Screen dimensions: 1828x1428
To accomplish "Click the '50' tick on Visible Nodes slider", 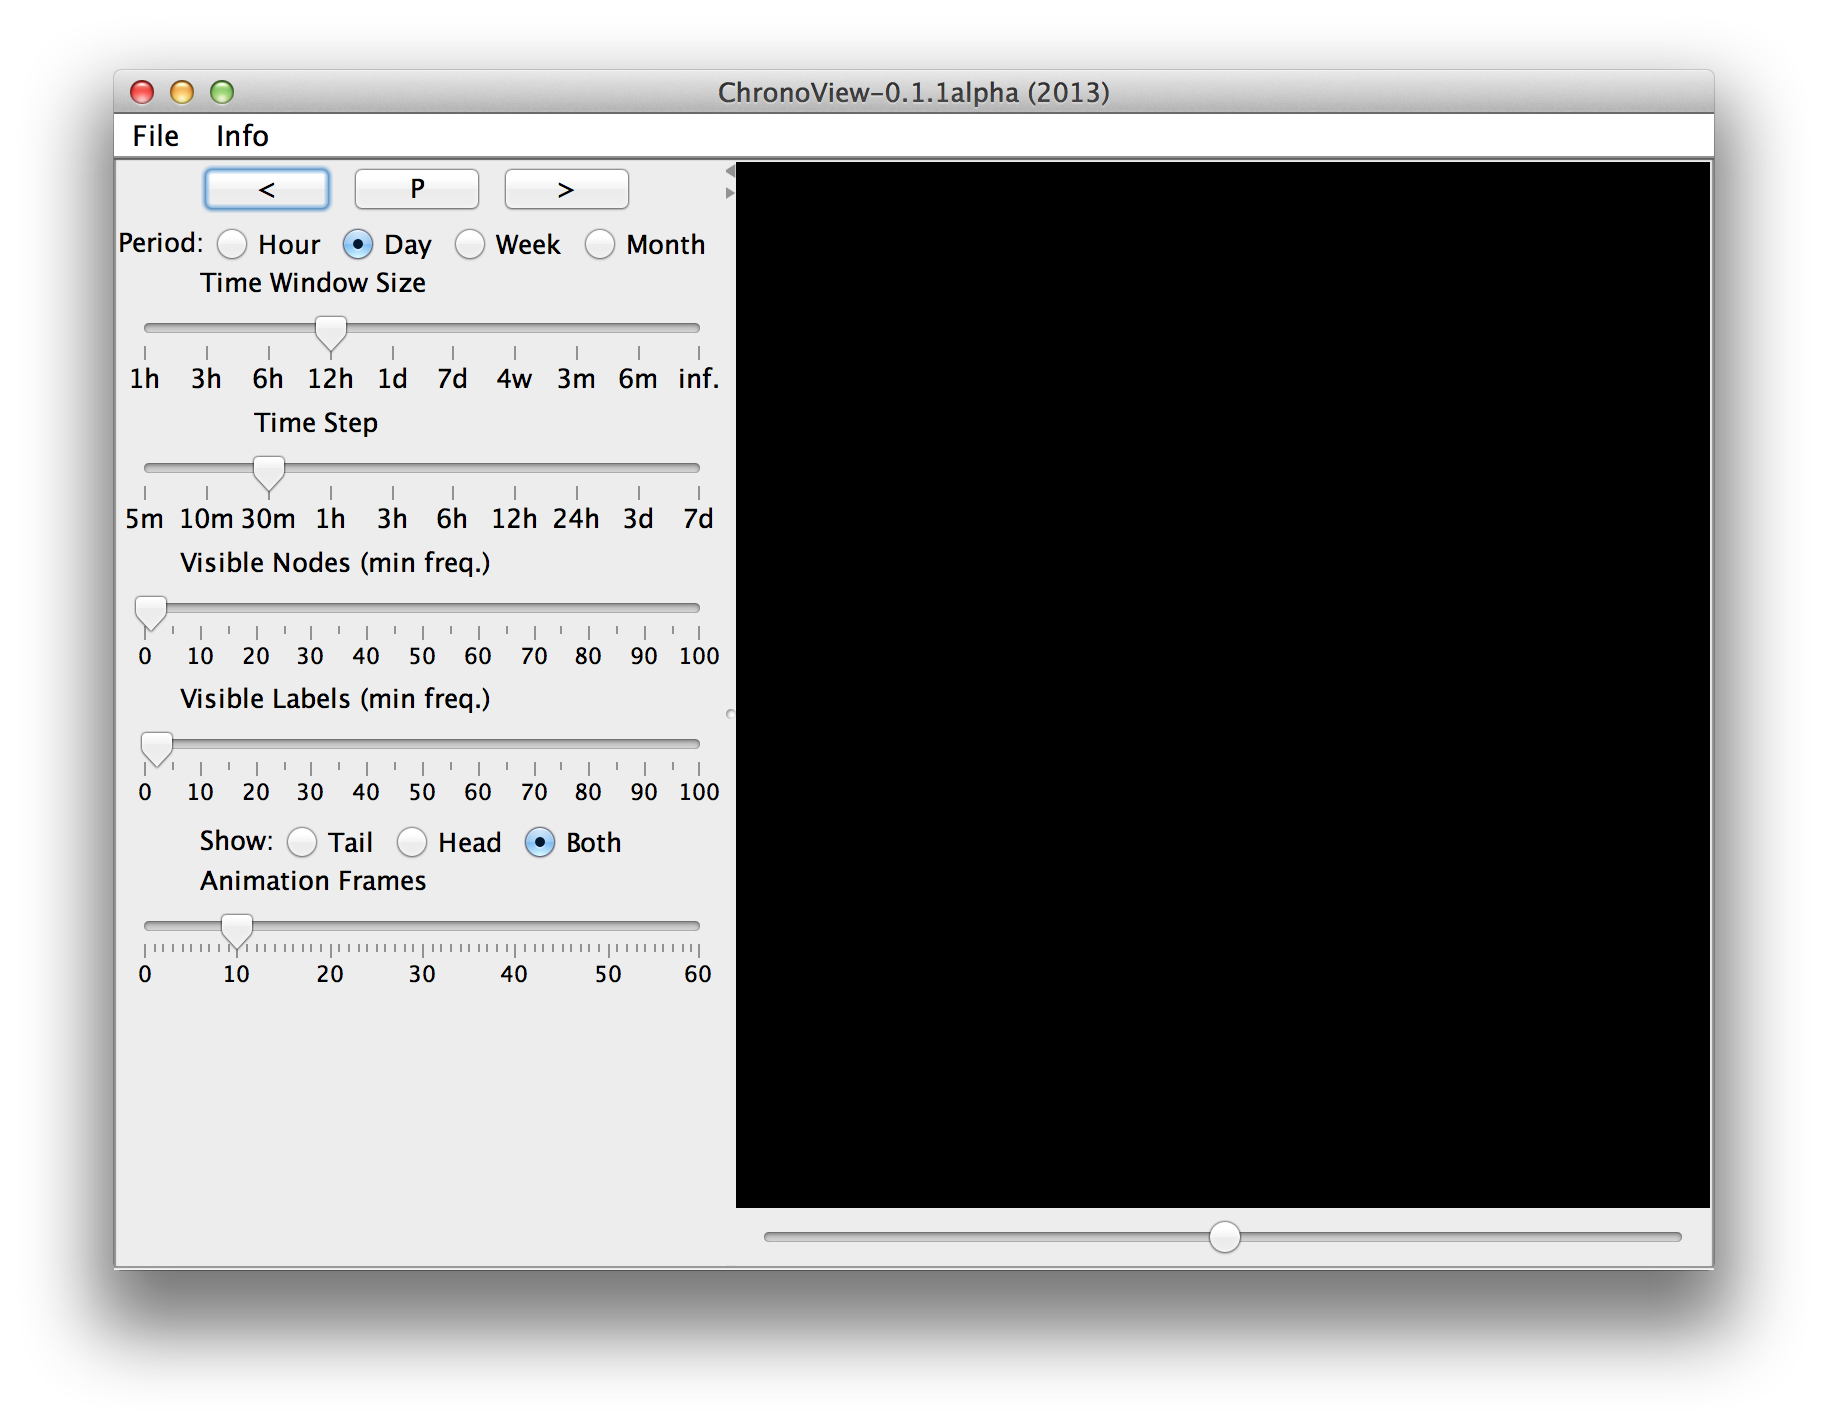I will point(422,656).
